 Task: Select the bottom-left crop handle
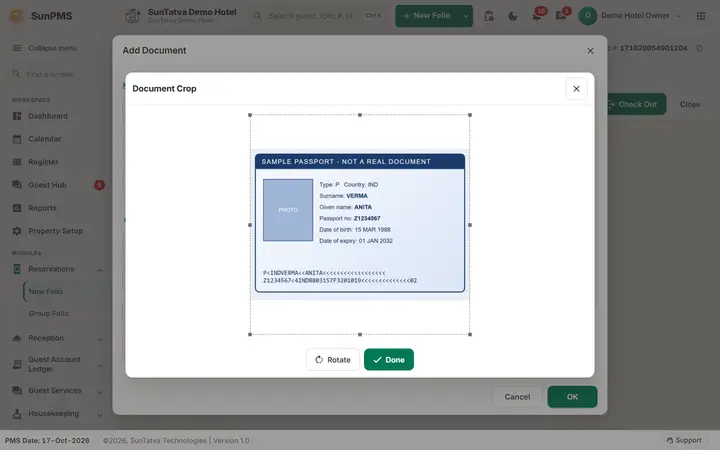tap(250, 334)
